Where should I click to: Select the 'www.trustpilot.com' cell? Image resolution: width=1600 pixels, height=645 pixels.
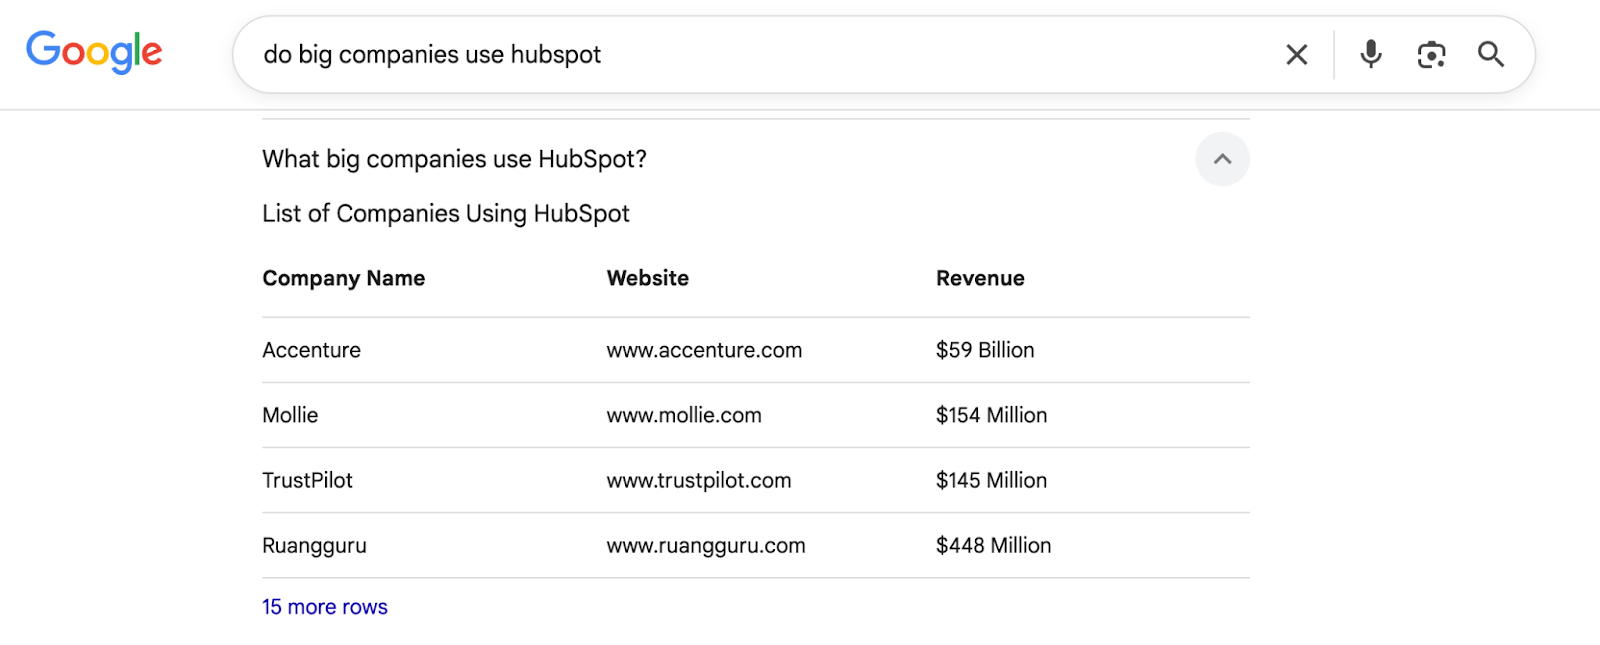pos(699,480)
